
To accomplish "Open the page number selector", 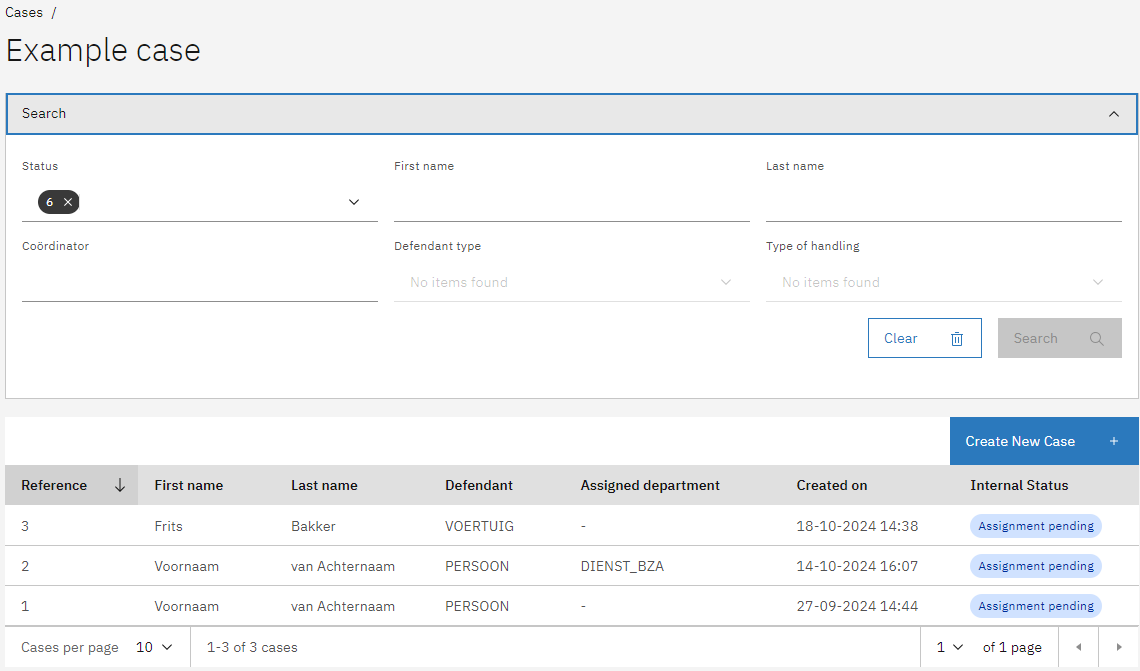I will [x=949, y=648].
